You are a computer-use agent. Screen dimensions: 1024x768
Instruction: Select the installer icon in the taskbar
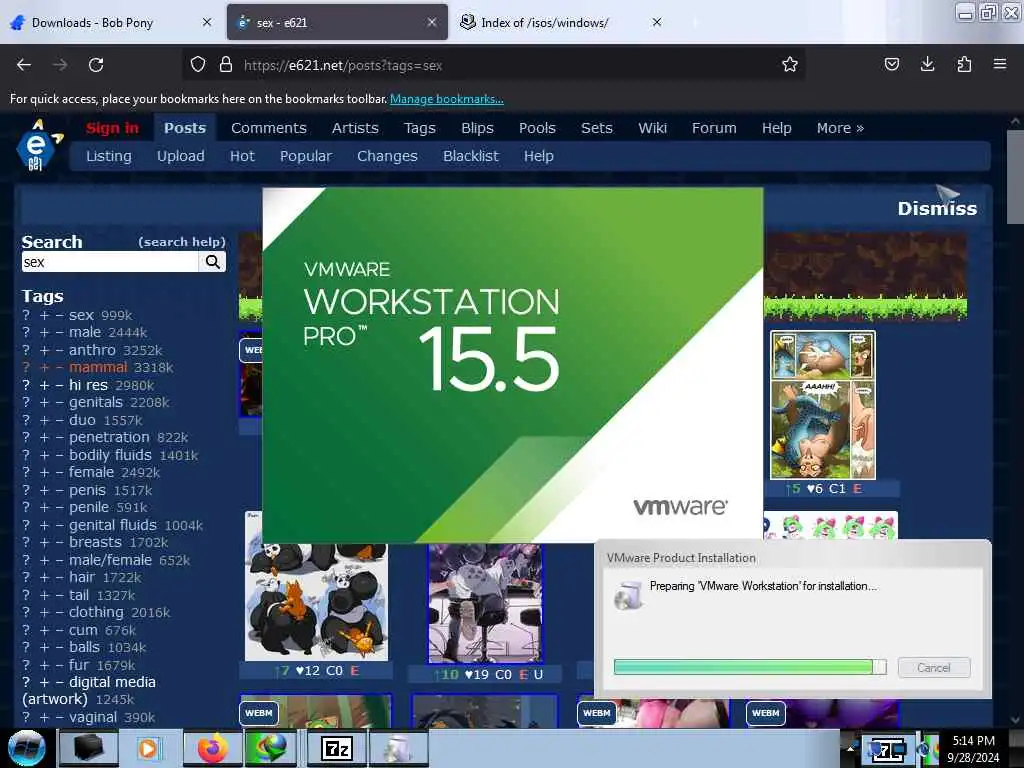(399, 748)
